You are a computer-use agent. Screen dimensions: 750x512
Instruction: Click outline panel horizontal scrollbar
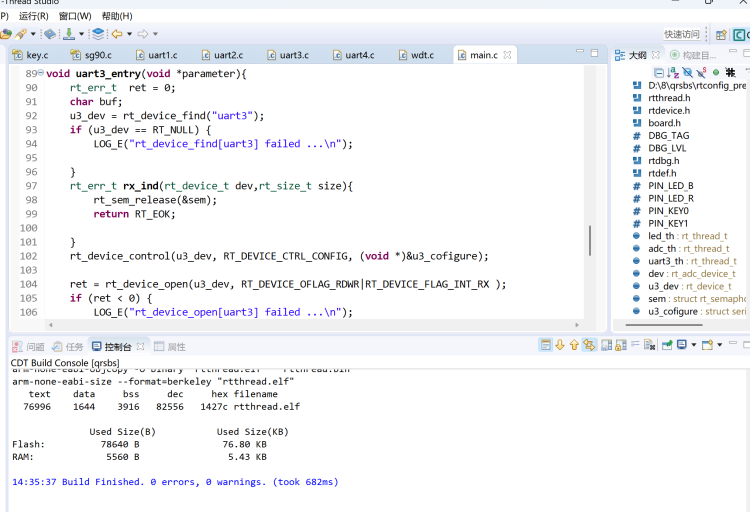(x=664, y=325)
